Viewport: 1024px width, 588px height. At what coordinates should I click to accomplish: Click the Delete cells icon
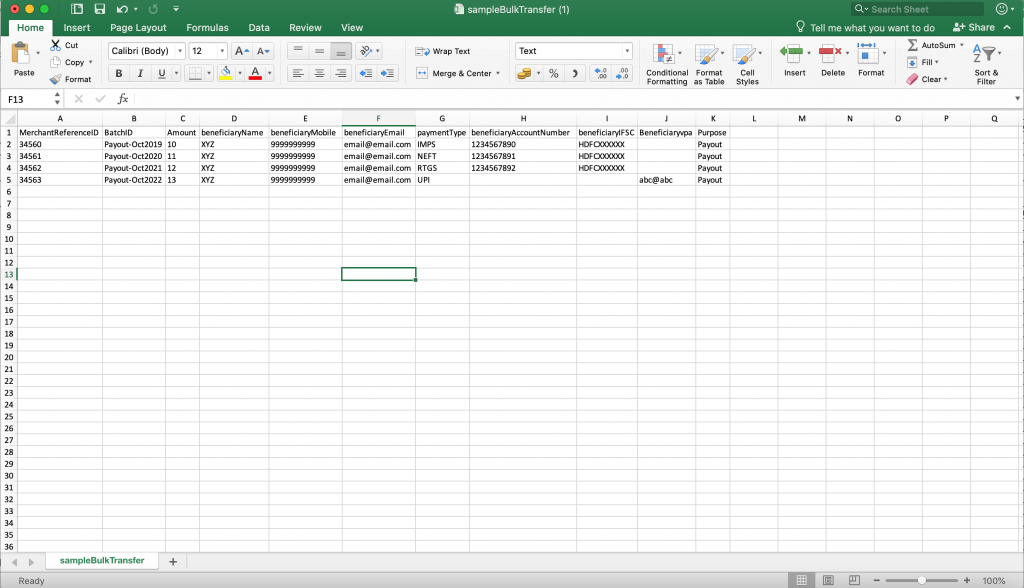coord(830,54)
